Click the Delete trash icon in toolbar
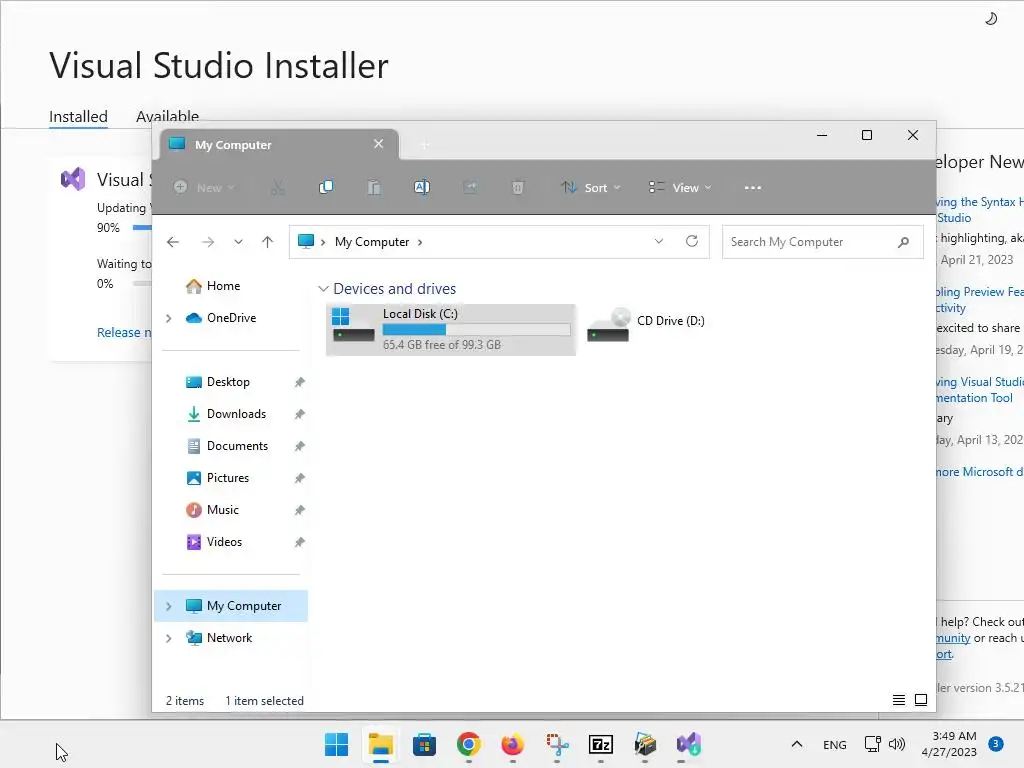 click(x=517, y=187)
